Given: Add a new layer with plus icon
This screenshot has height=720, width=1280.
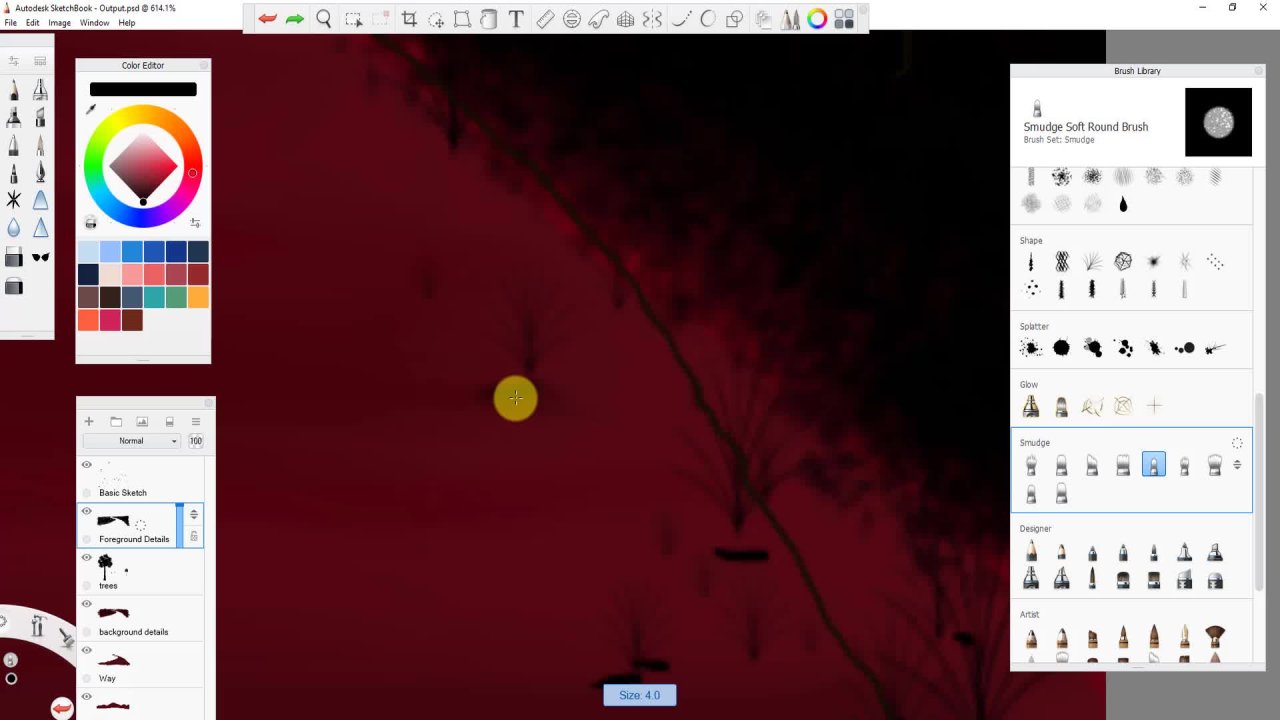Looking at the screenshot, I should click(89, 422).
